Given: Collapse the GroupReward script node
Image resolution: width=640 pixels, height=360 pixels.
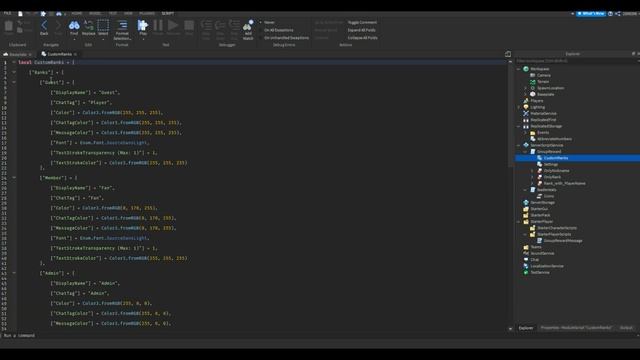Looking at the screenshot, I should [526, 151].
